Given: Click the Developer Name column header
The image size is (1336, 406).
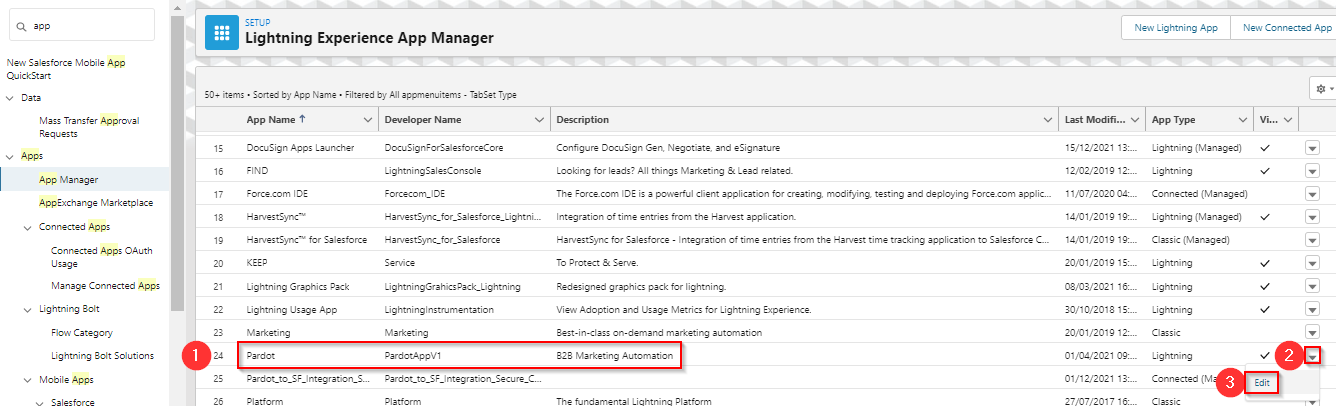Looking at the screenshot, I should [423, 120].
